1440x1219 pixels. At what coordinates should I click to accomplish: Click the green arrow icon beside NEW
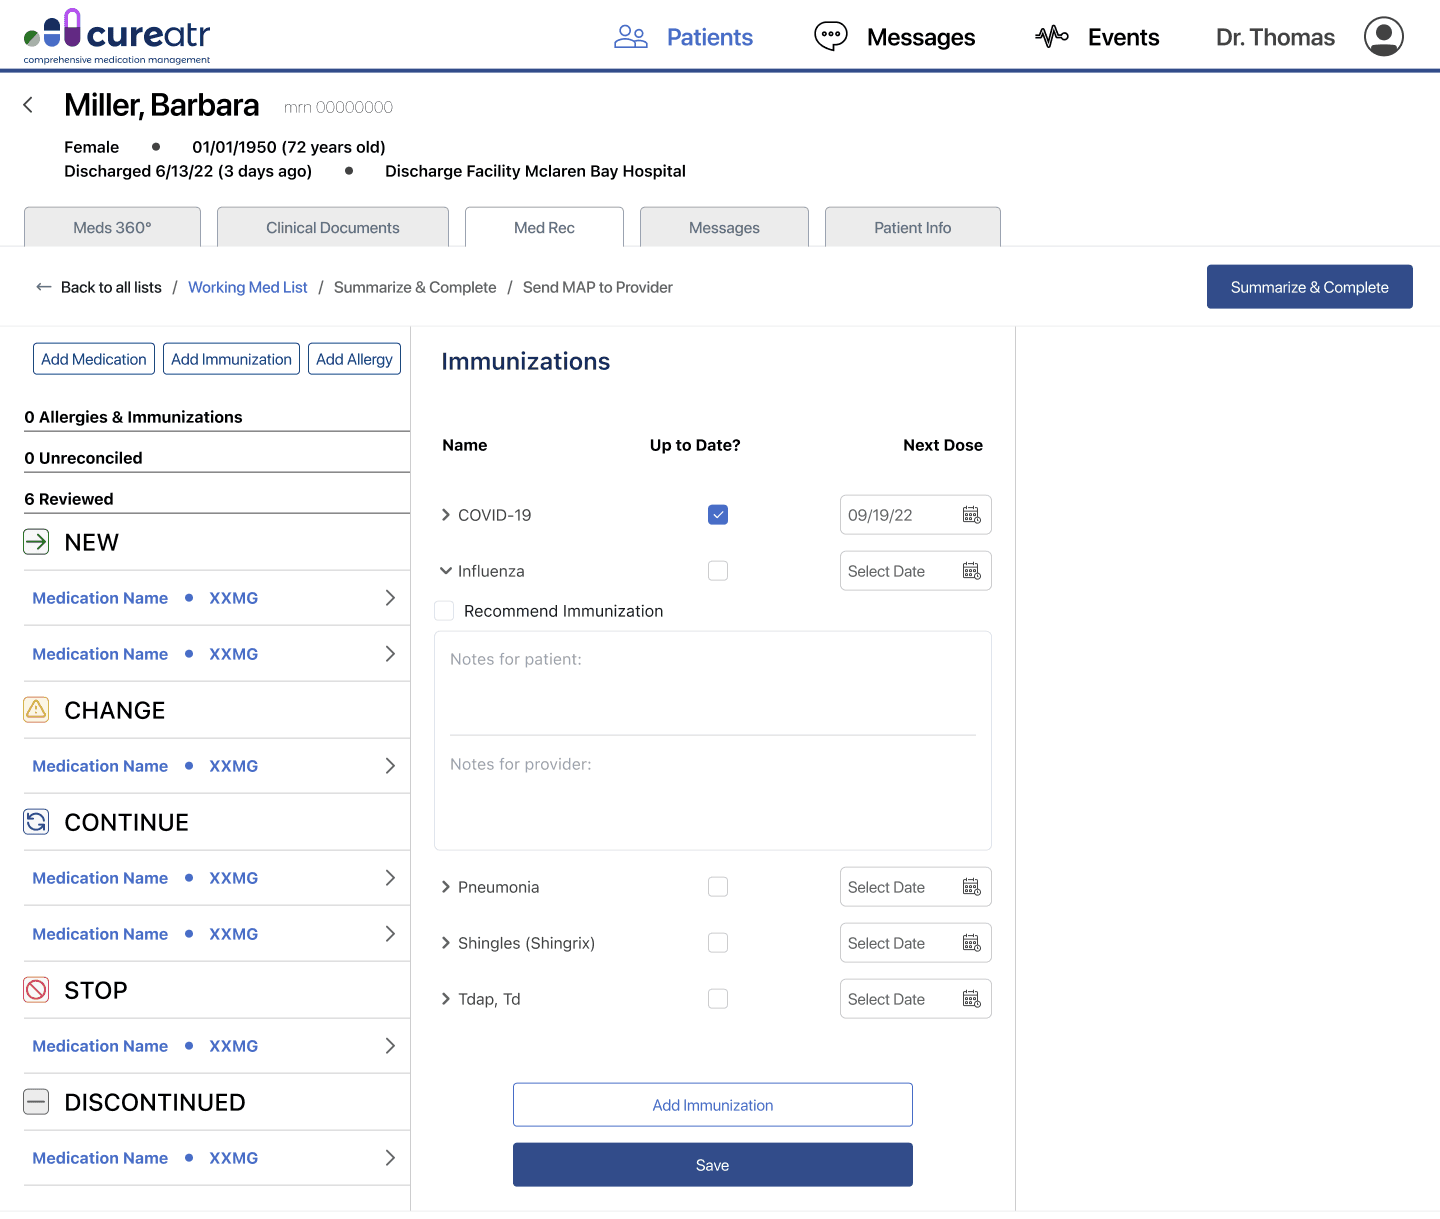pos(36,542)
